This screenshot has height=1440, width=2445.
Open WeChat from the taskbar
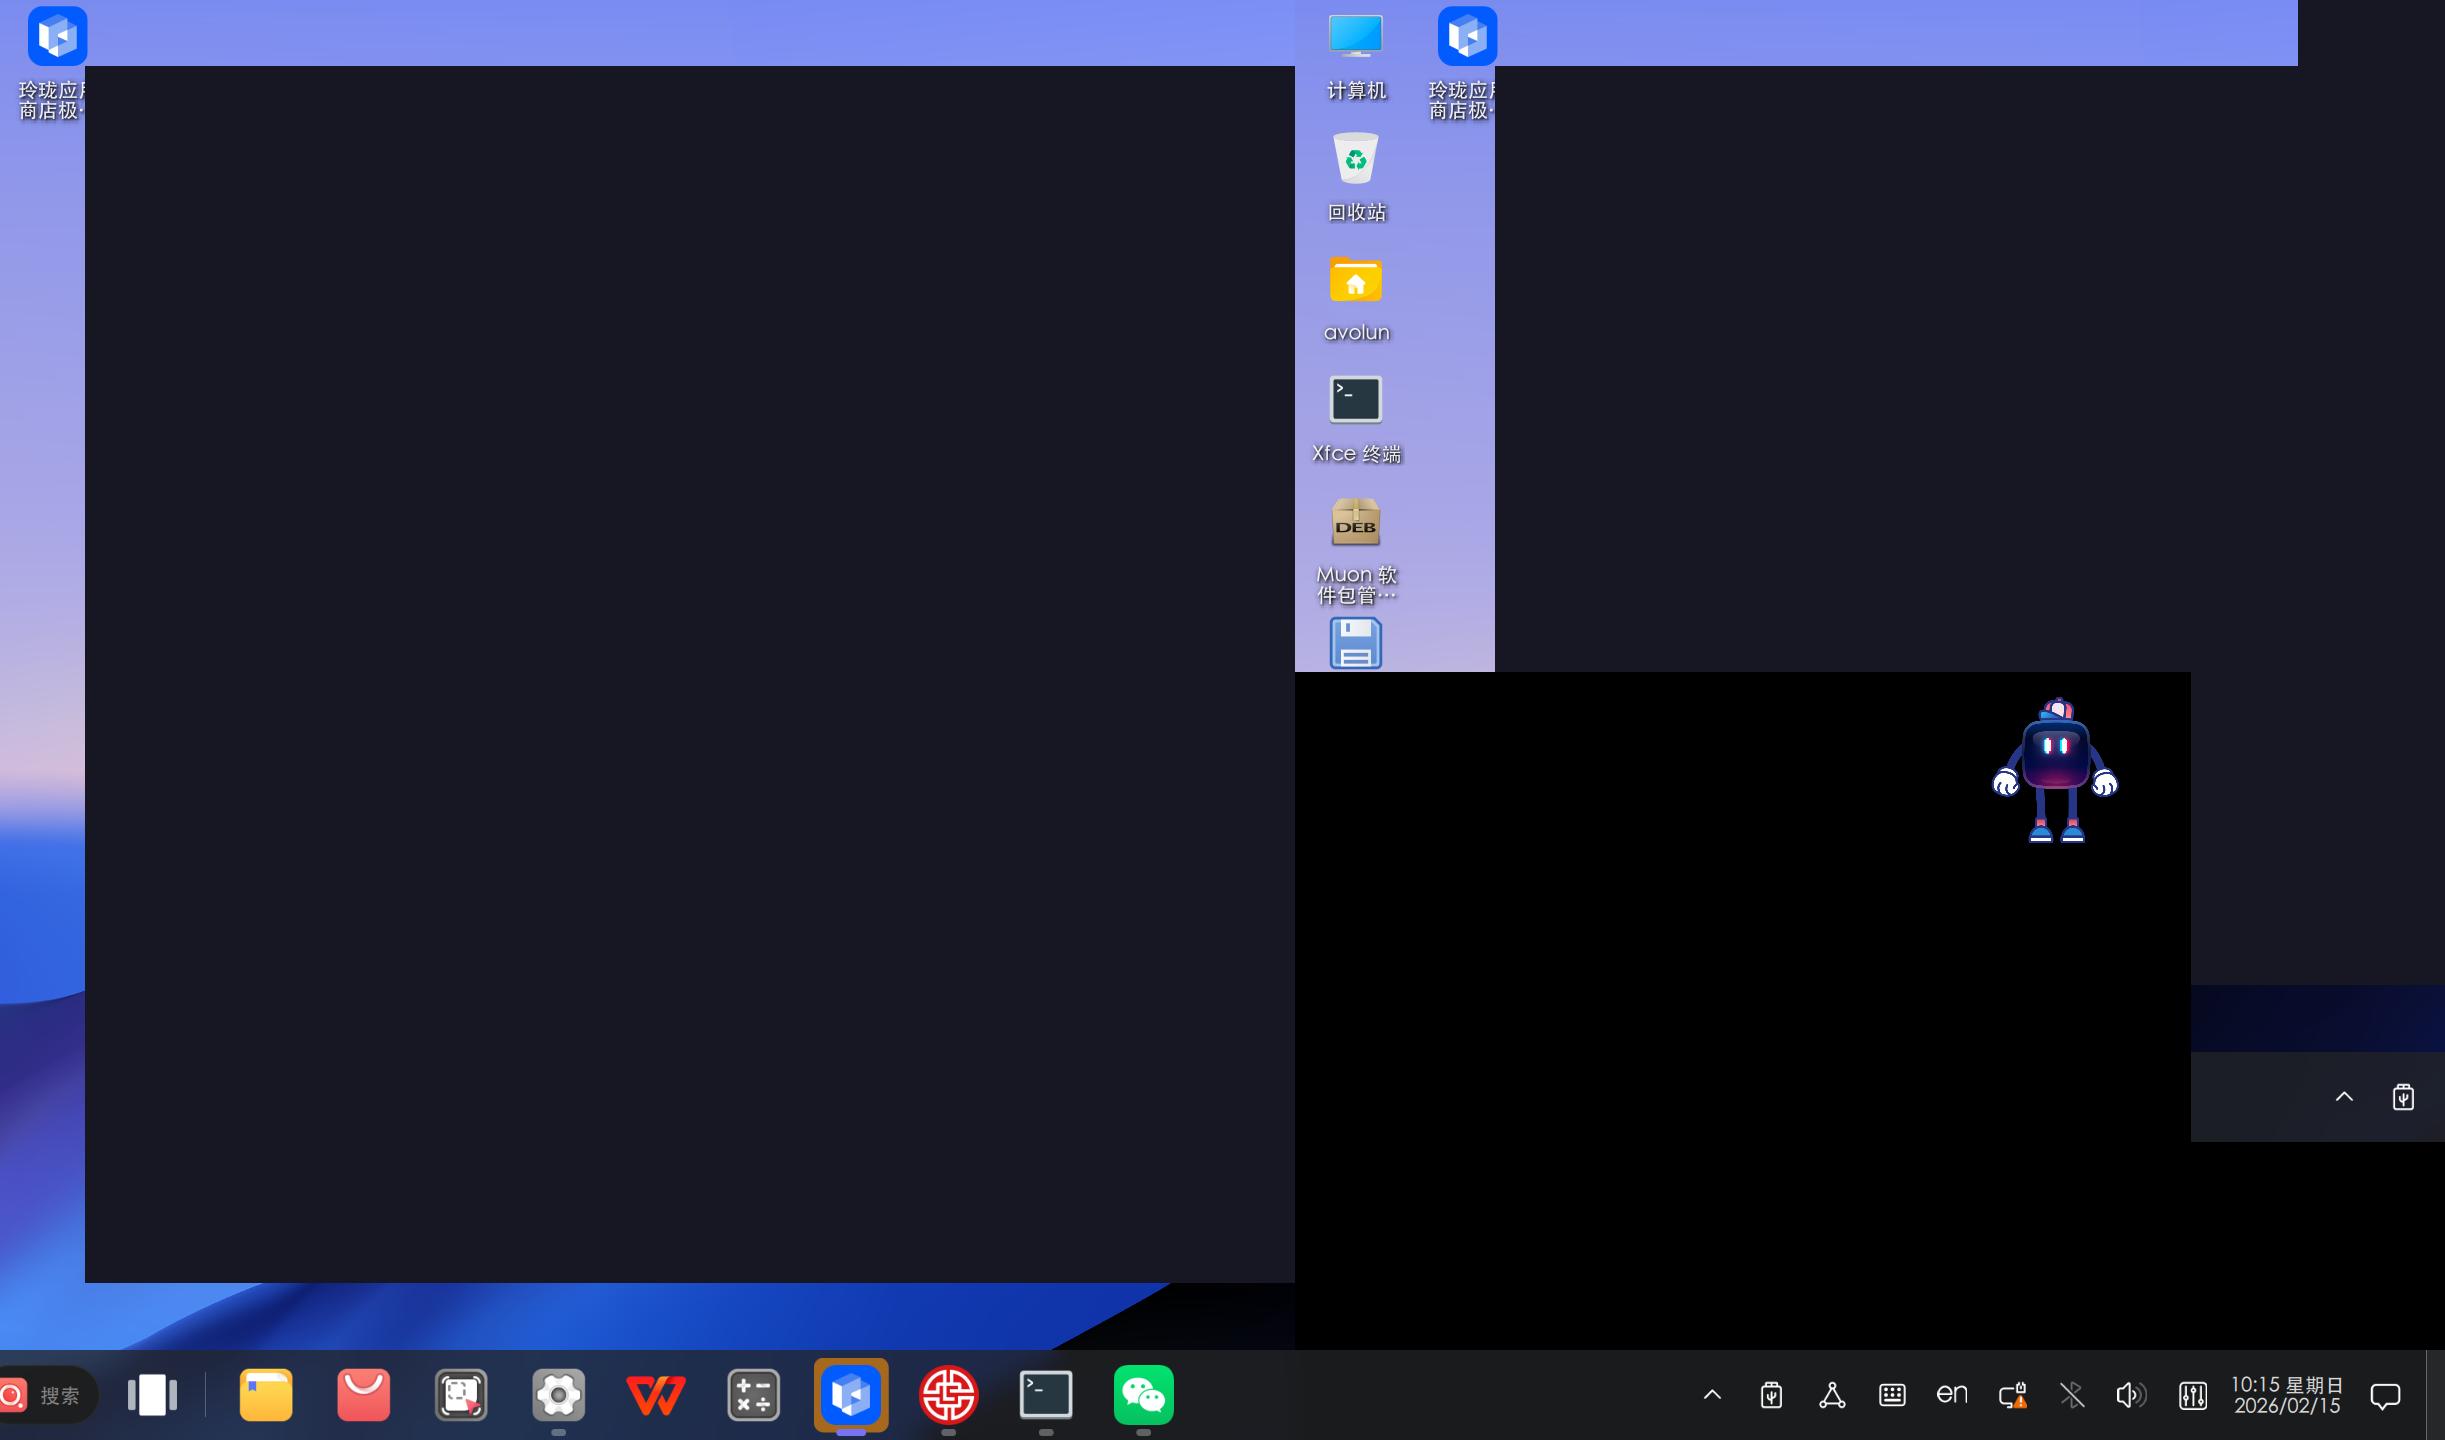click(1143, 1395)
